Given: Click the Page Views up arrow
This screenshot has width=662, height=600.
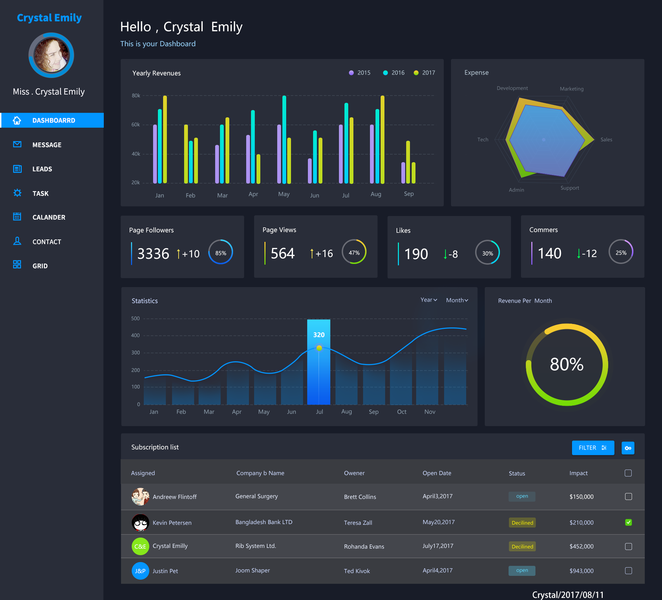Looking at the screenshot, I should [x=312, y=253].
